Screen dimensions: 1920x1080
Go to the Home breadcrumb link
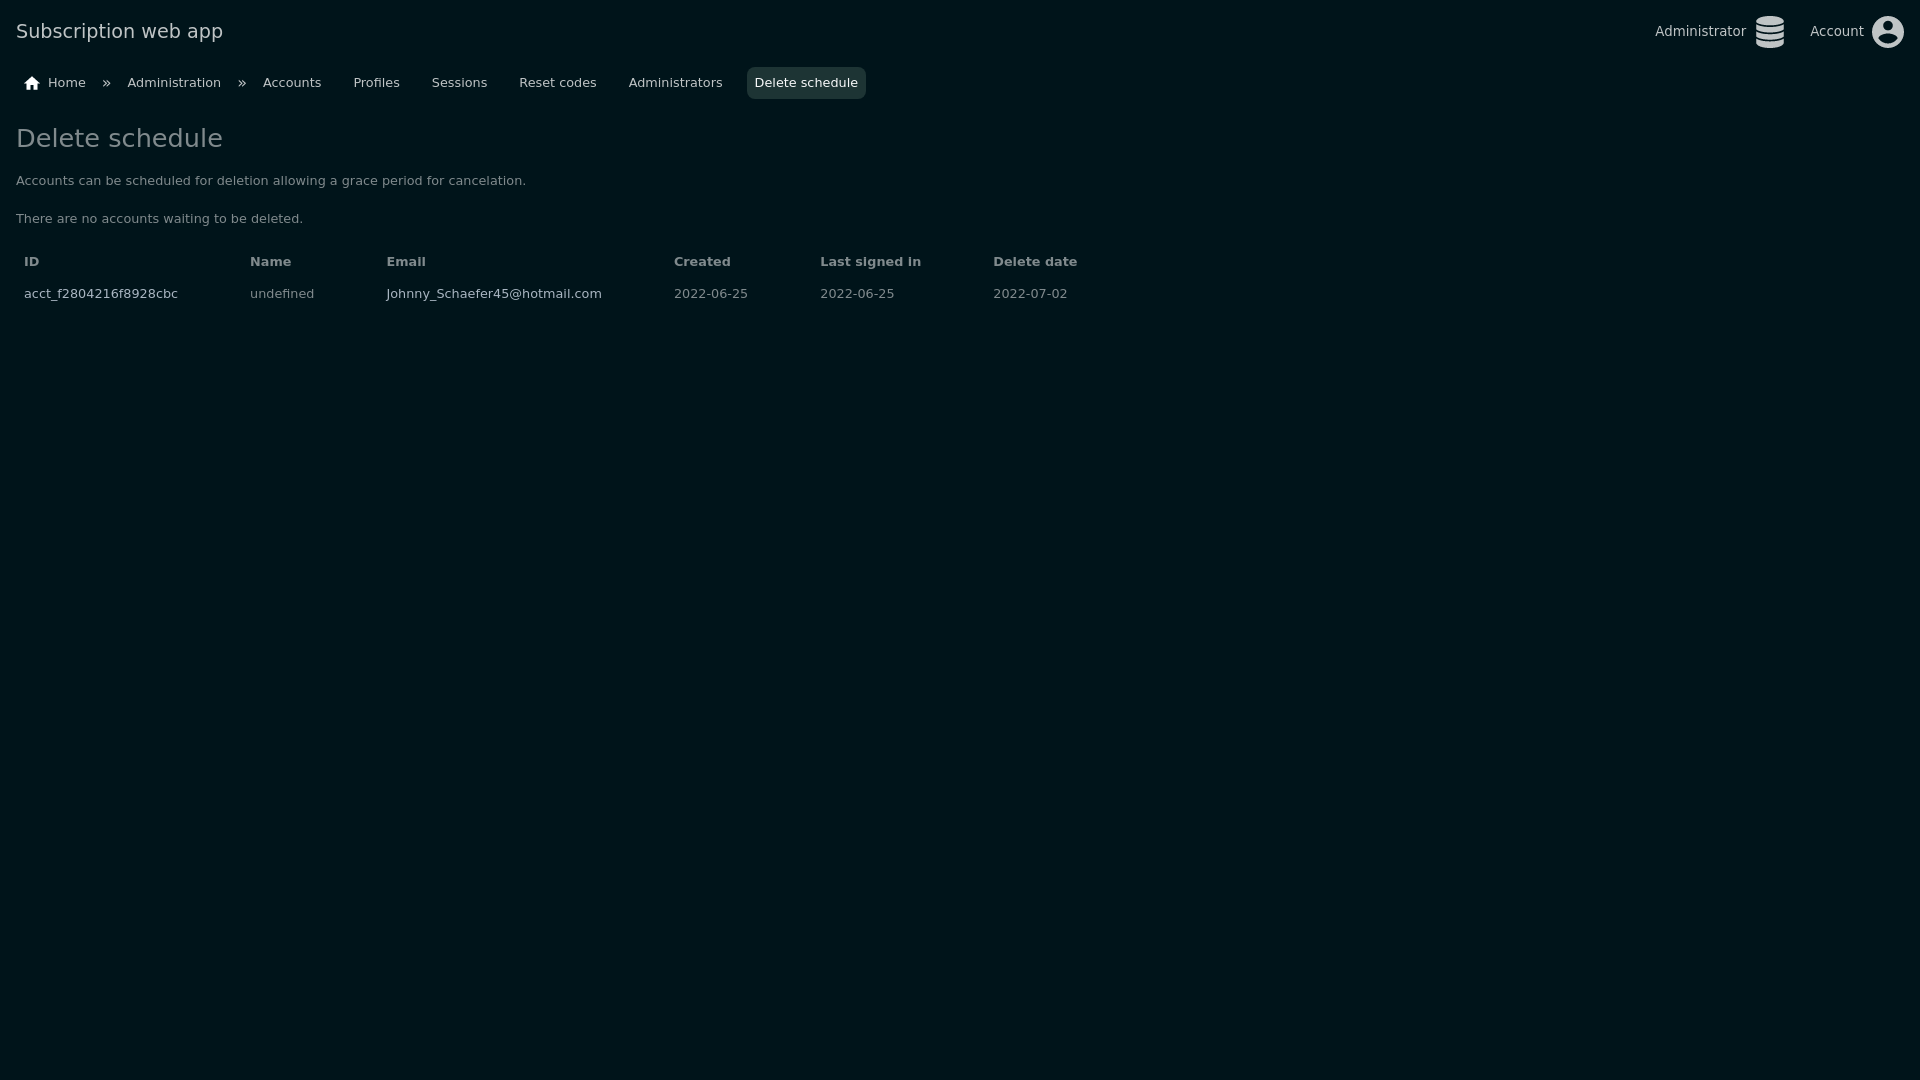(66, 83)
